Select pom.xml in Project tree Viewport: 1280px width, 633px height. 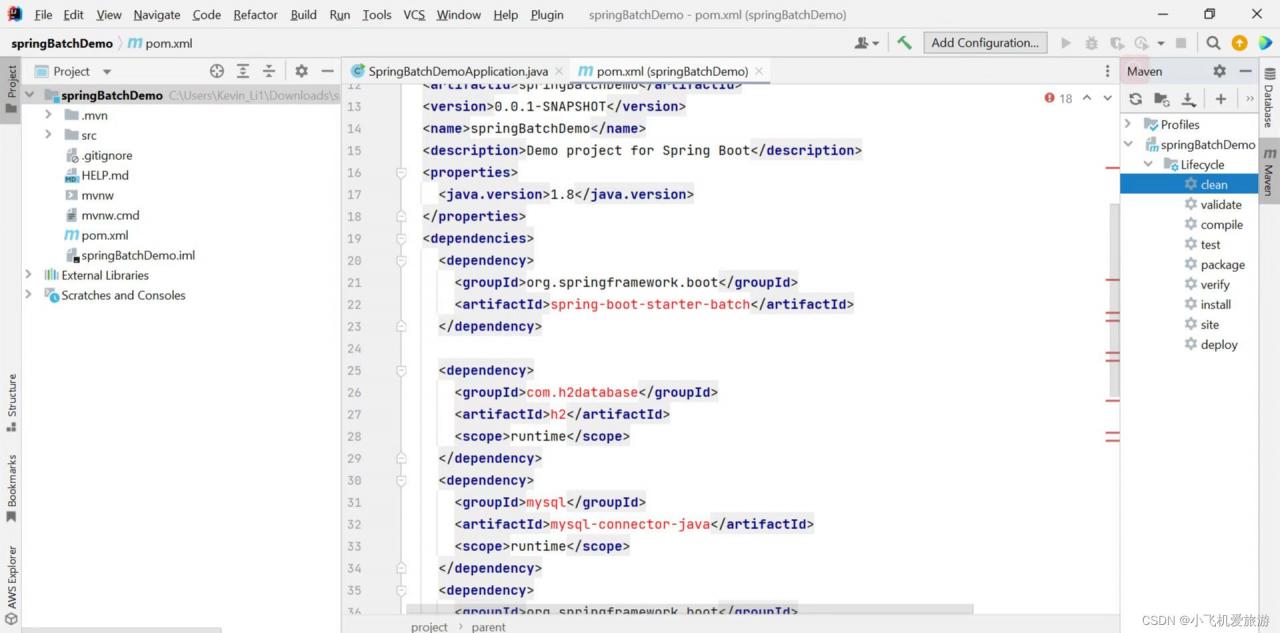(105, 235)
